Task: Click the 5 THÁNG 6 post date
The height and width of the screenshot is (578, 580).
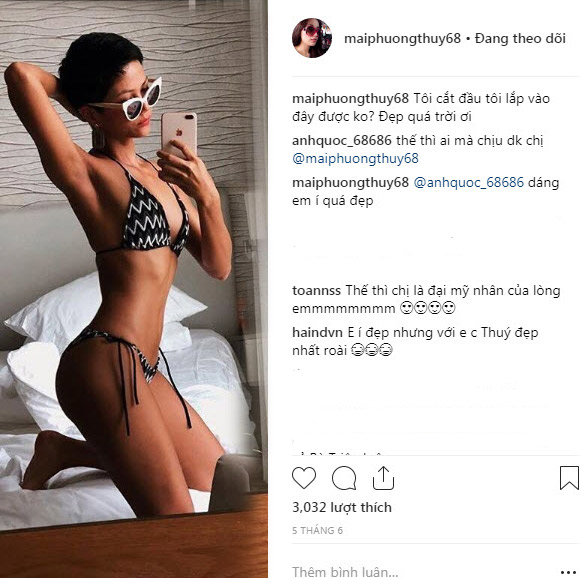Action: click(x=317, y=531)
